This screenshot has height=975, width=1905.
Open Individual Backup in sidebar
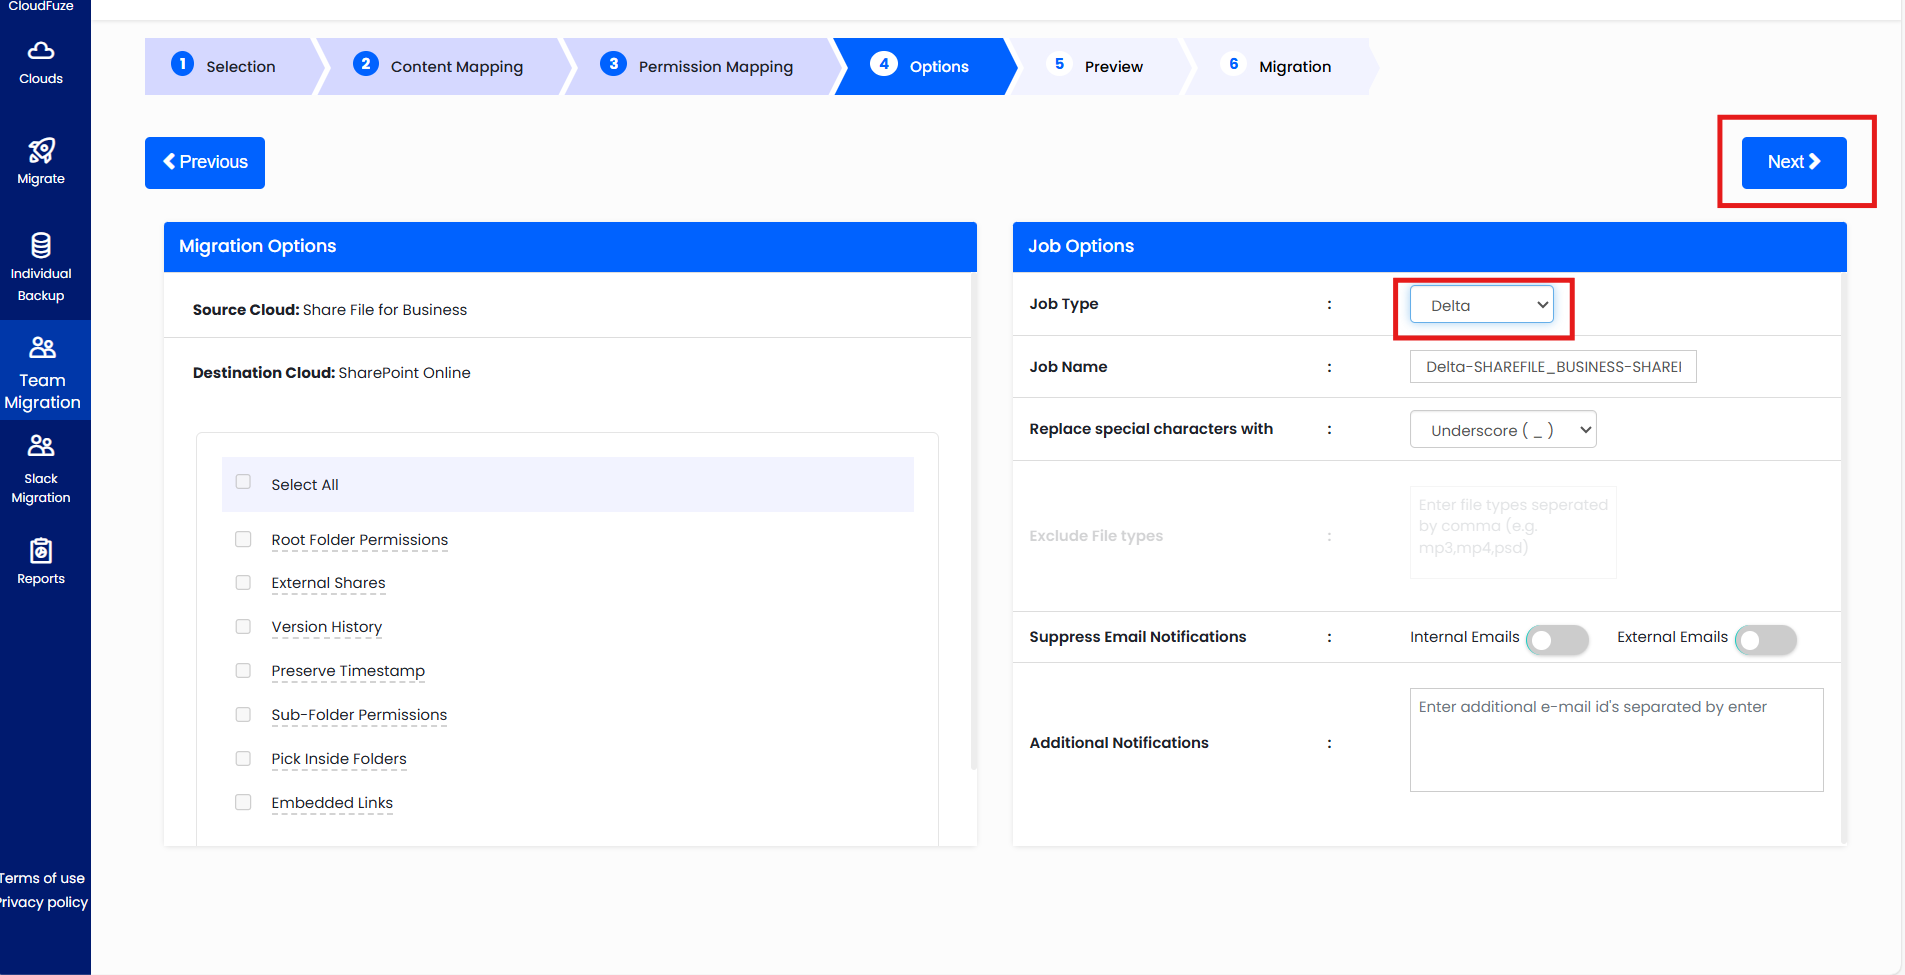pyautogui.click(x=41, y=268)
